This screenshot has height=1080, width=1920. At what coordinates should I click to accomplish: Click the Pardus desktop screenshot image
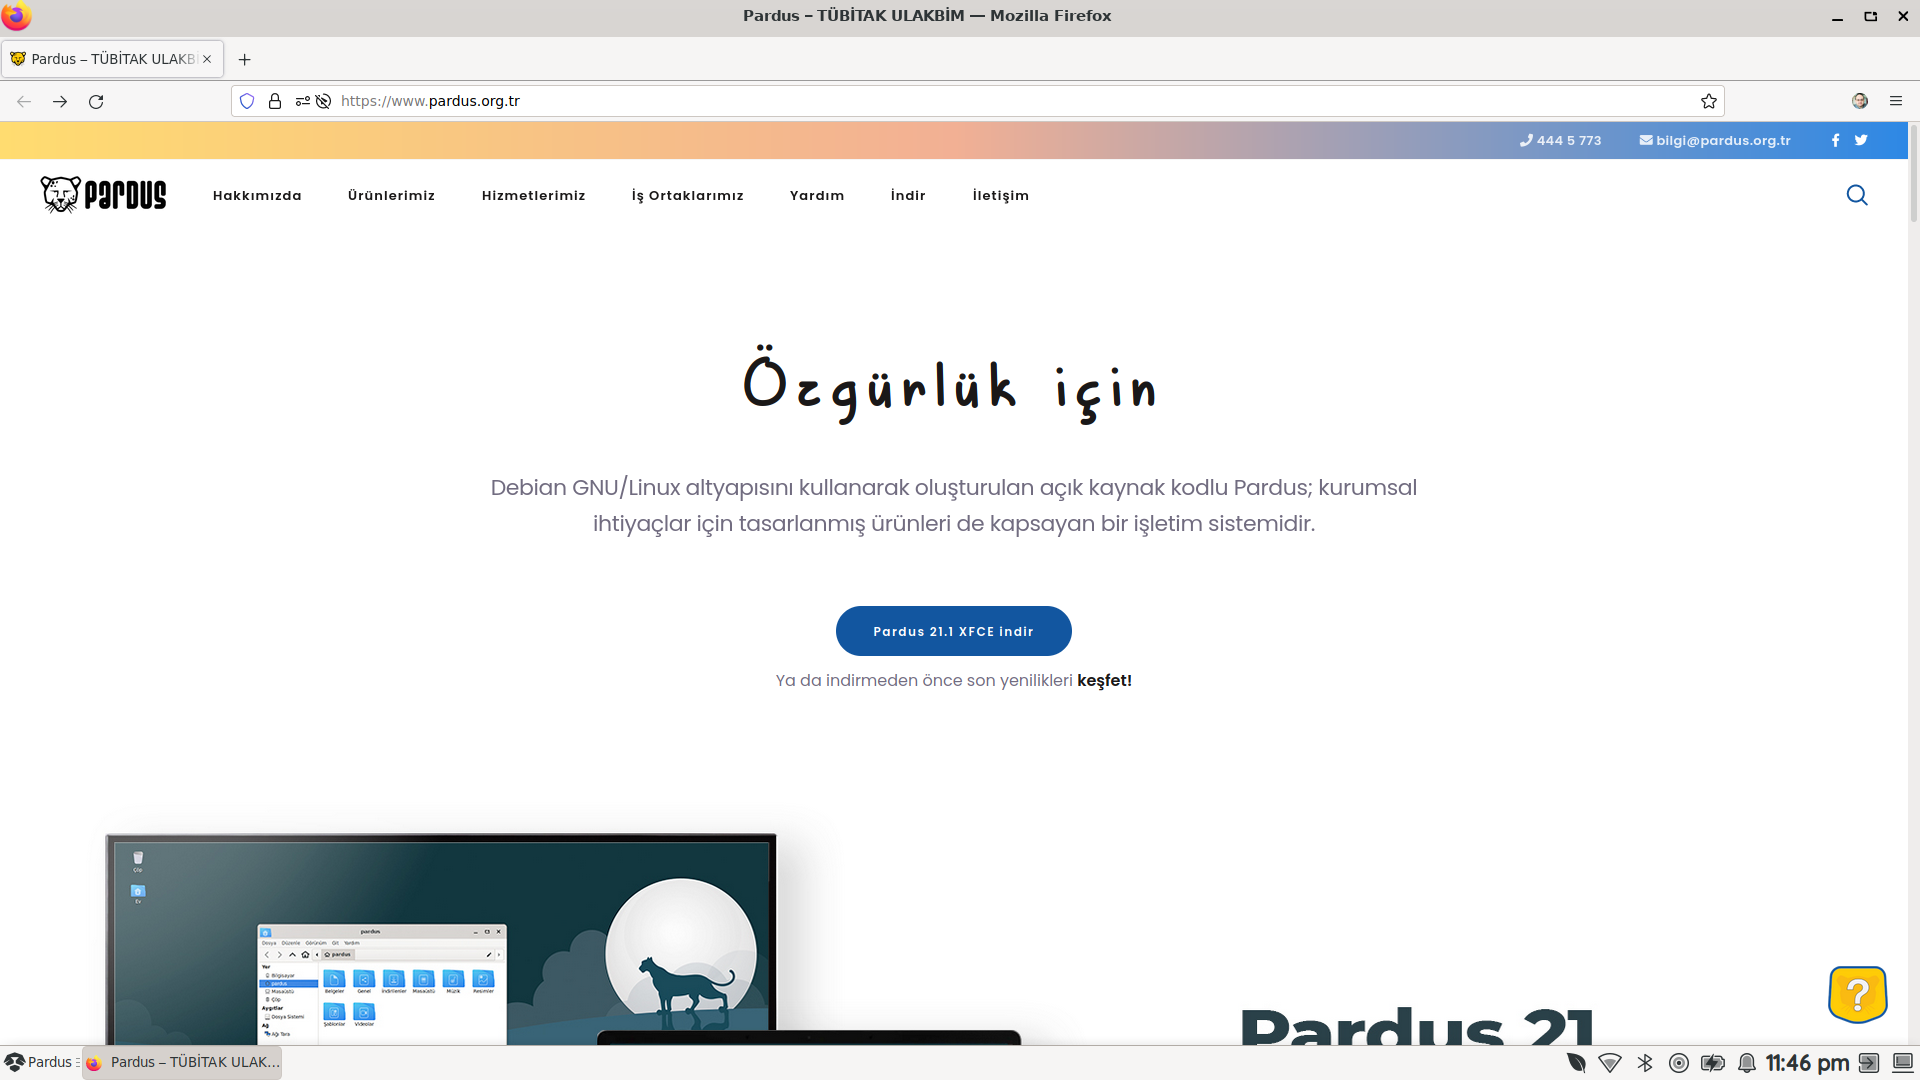click(441, 940)
